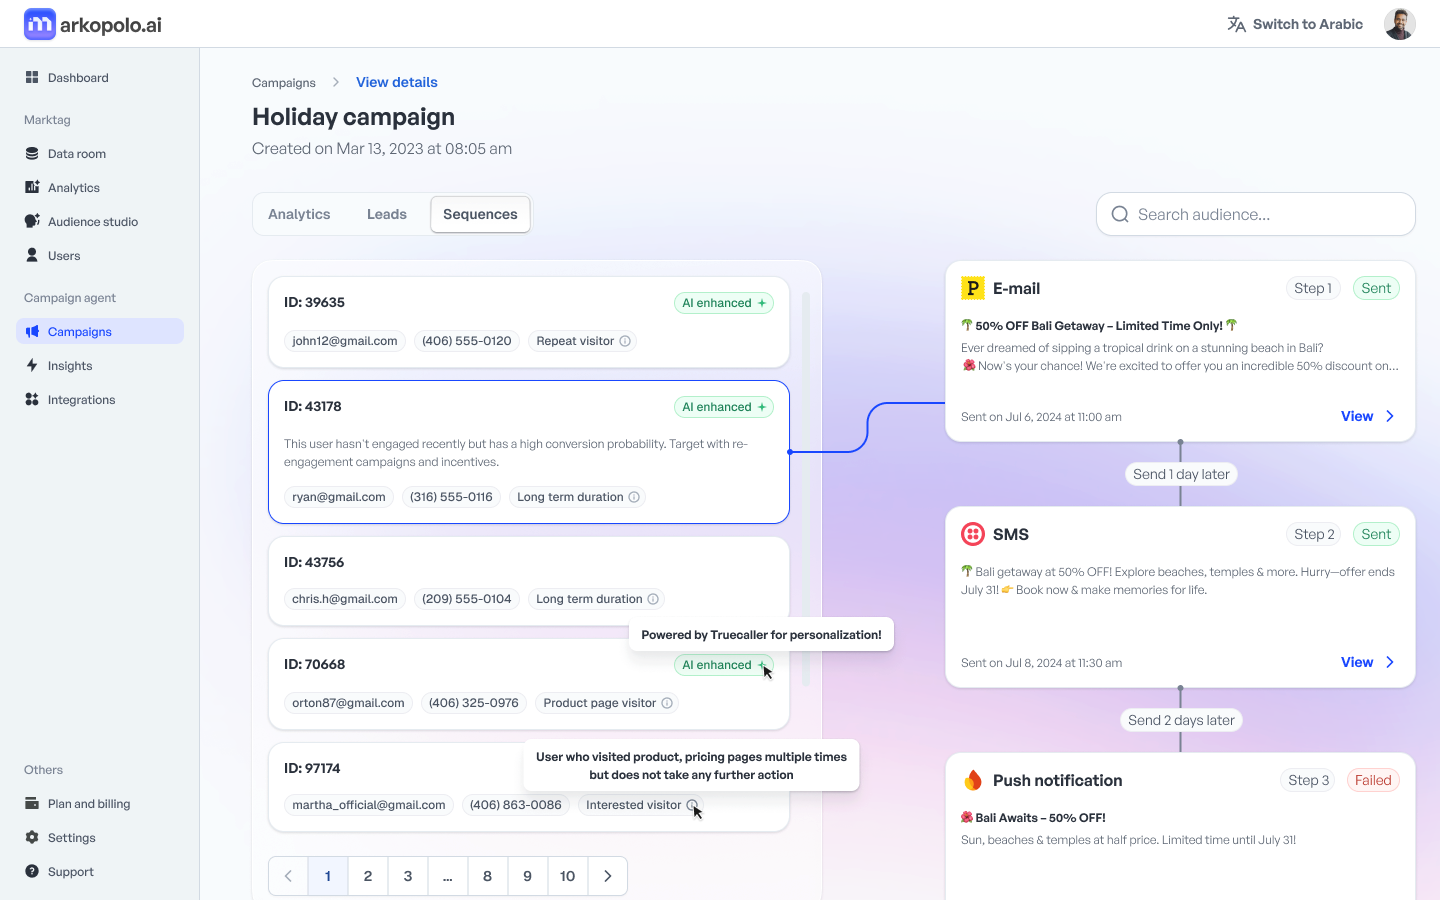Click the audience list vertical scrollbar
This screenshot has width=1440, height=900.
tap(806, 488)
